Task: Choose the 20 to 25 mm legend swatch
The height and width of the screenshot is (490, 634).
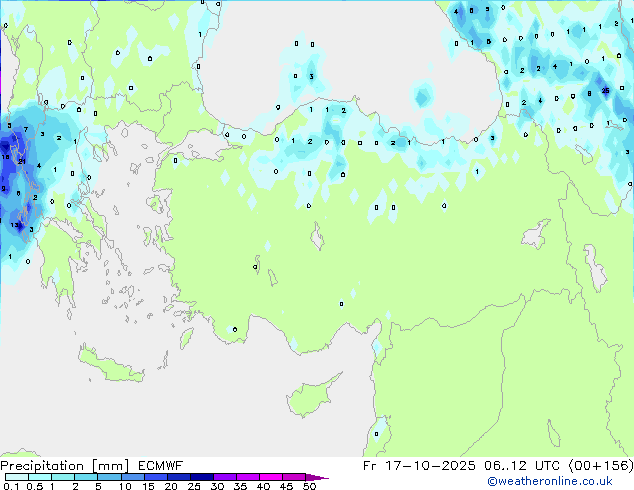Action: coord(178,477)
